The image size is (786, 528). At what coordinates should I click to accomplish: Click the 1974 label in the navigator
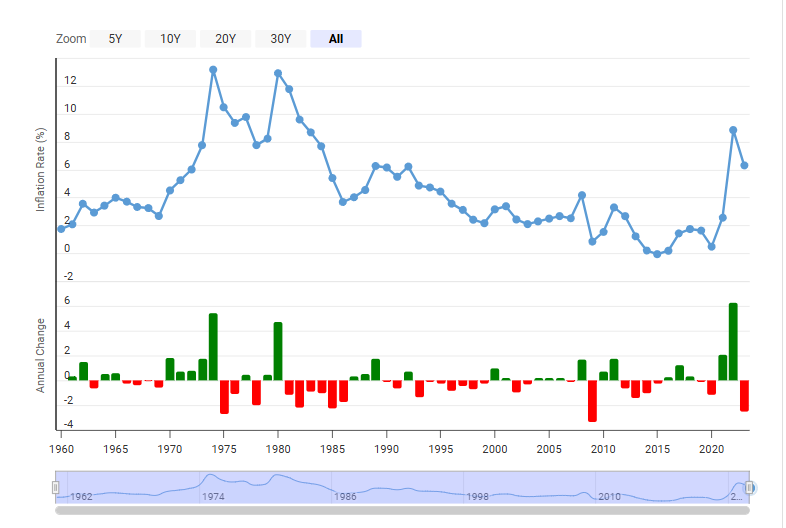tap(213, 496)
